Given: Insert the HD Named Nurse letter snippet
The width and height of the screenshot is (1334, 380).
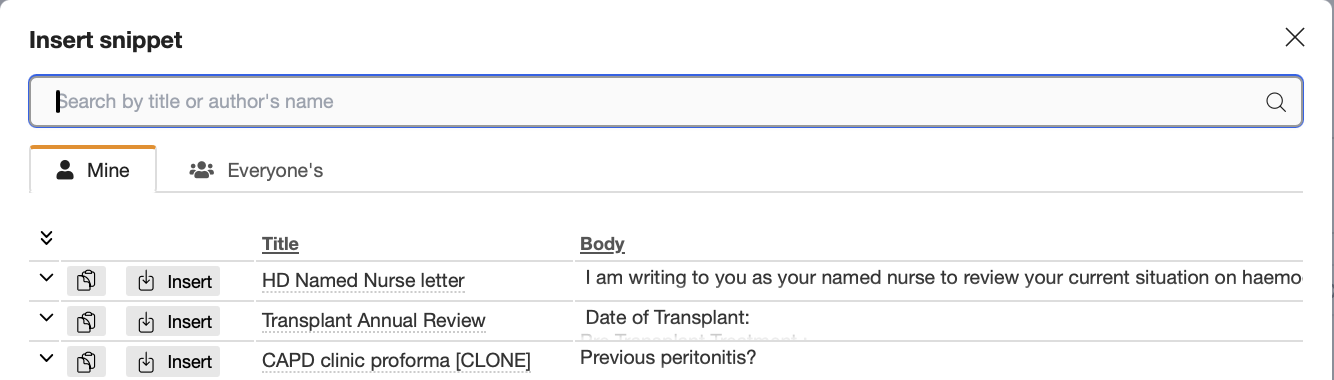Looking at the screenshot, I should tap(173, 281).
